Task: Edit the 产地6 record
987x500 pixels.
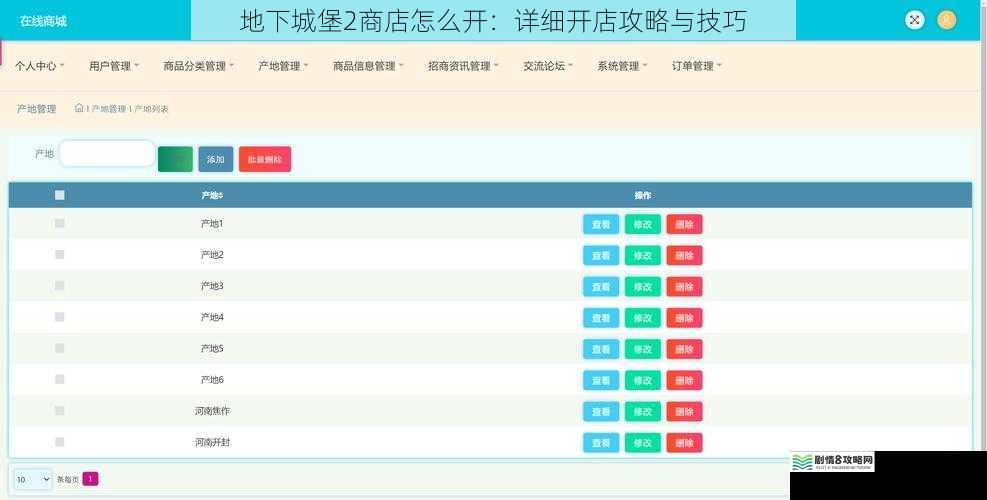Action: pos(643,380)
